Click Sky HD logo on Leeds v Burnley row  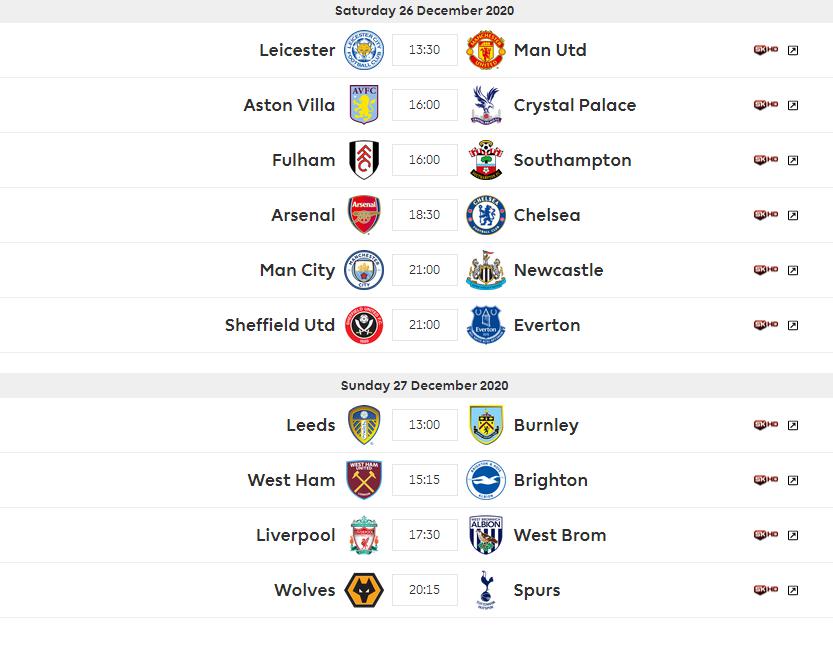(x=766, y=425)
